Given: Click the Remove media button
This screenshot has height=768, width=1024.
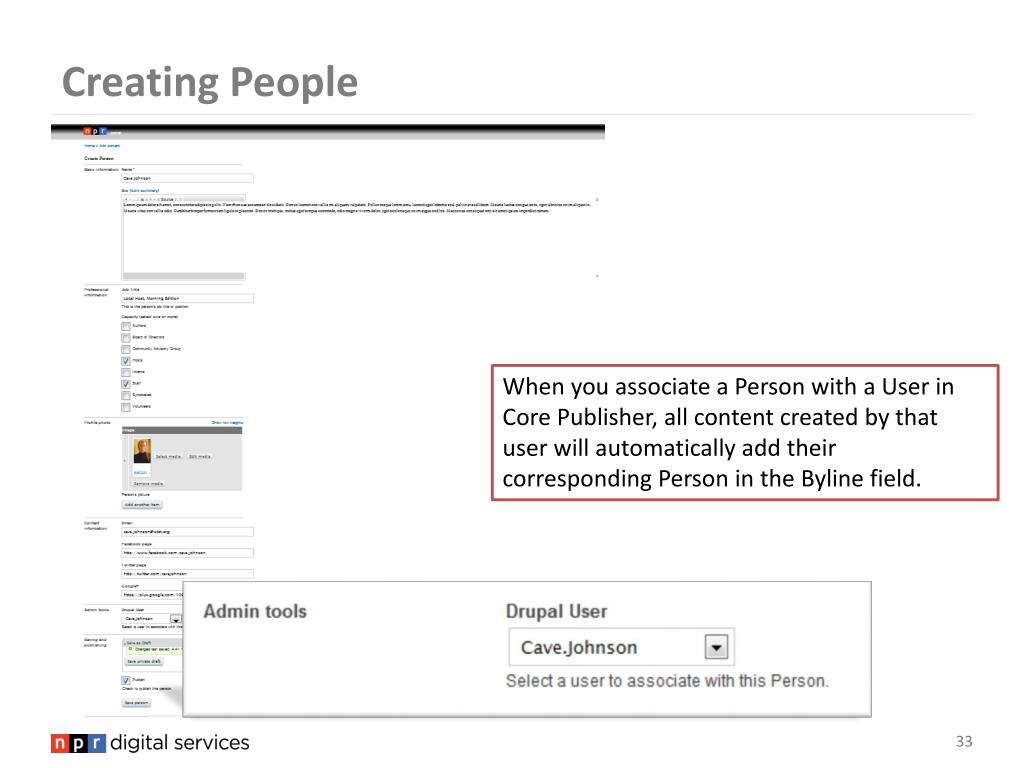Looking at the screenshot, I should (148, 484).
